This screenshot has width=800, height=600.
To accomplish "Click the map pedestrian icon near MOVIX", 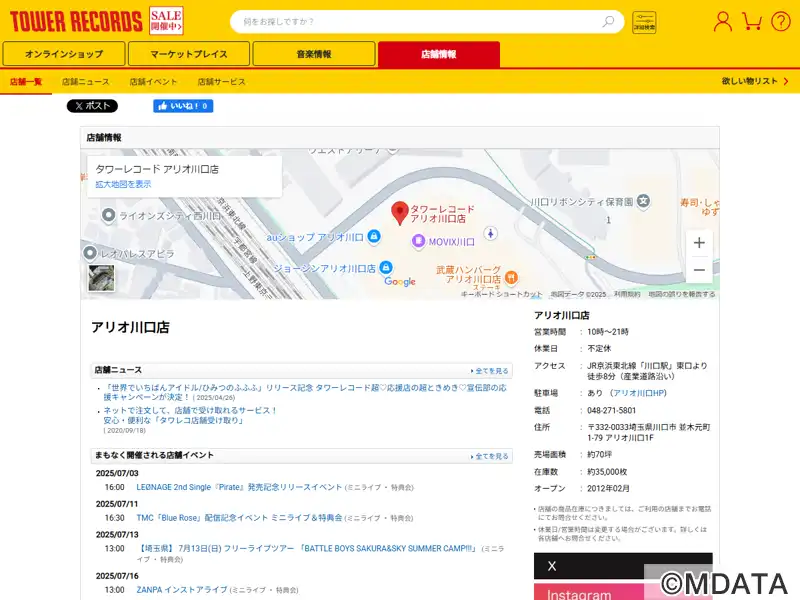I will tap(490, 234).
